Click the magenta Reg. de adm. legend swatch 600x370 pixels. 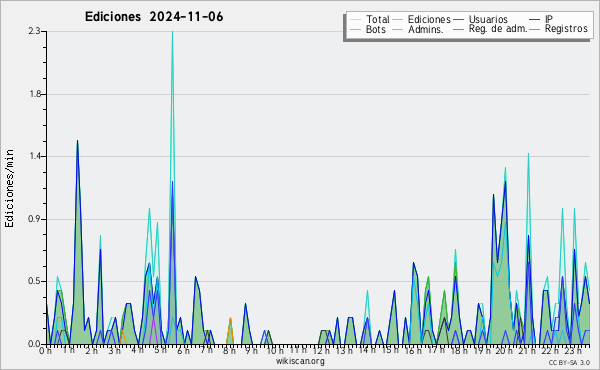tap(458, 29)
